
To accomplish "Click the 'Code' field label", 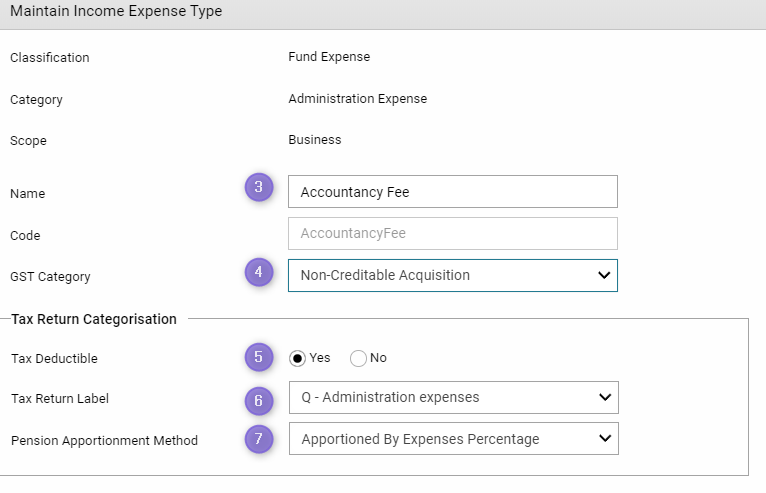I will point(25,236).
